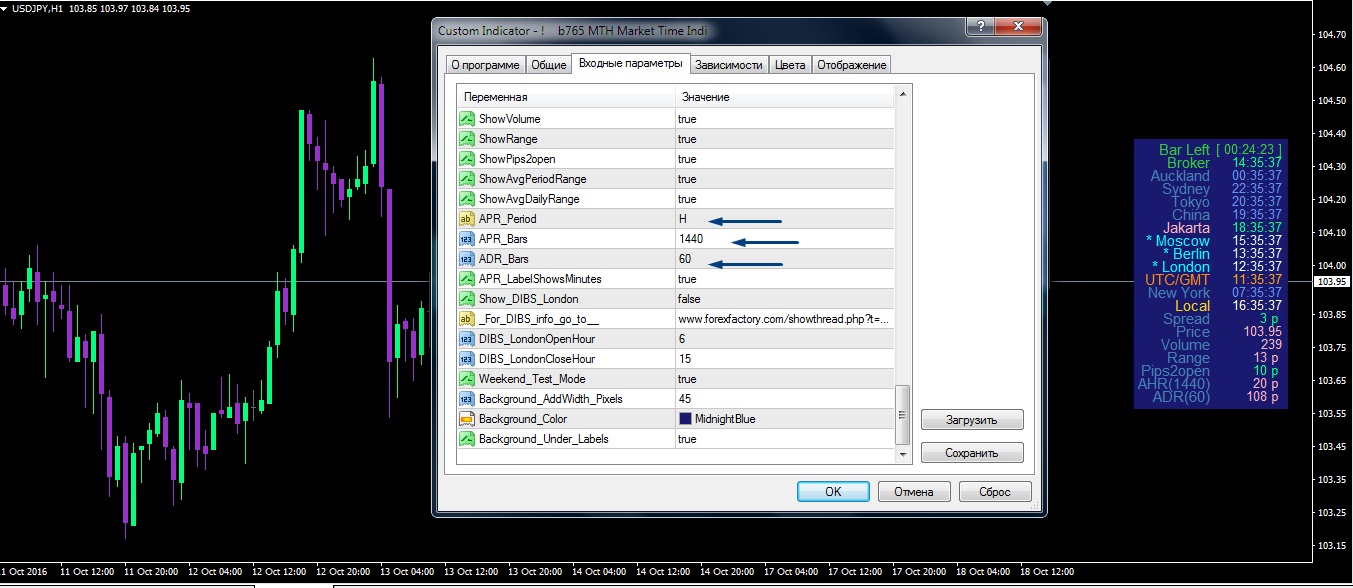Select the ShowRange parameter type icon
Screen dimensions: 1353x588
pyautogui.click(x=467, y=139)
